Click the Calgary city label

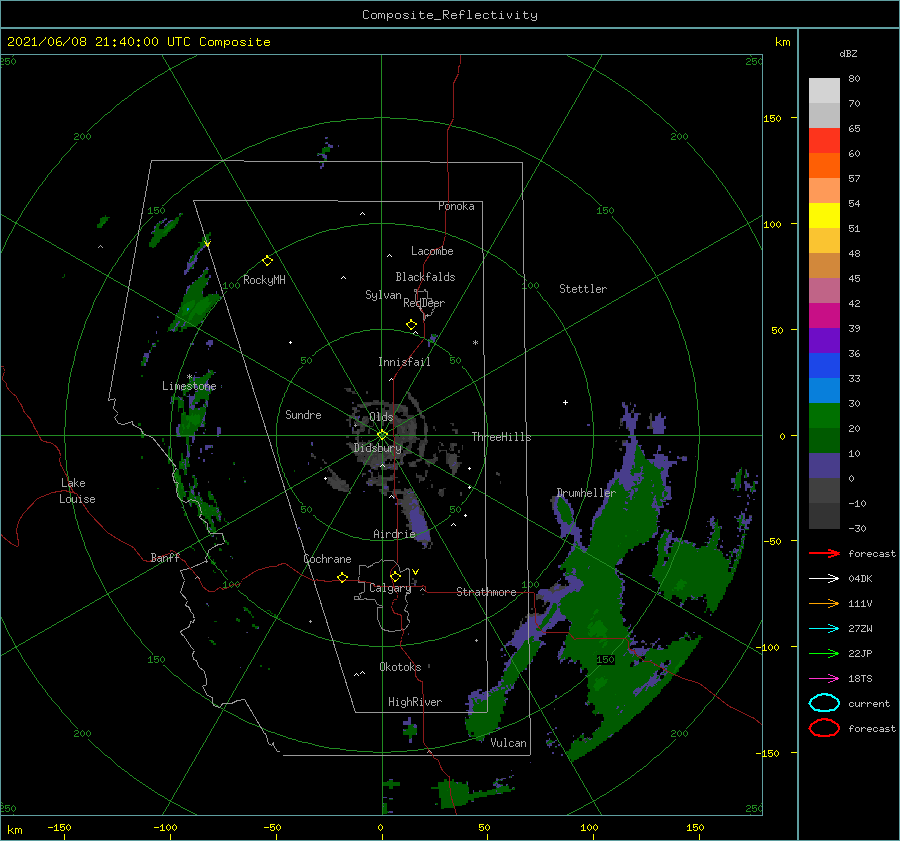coord(390,588)
